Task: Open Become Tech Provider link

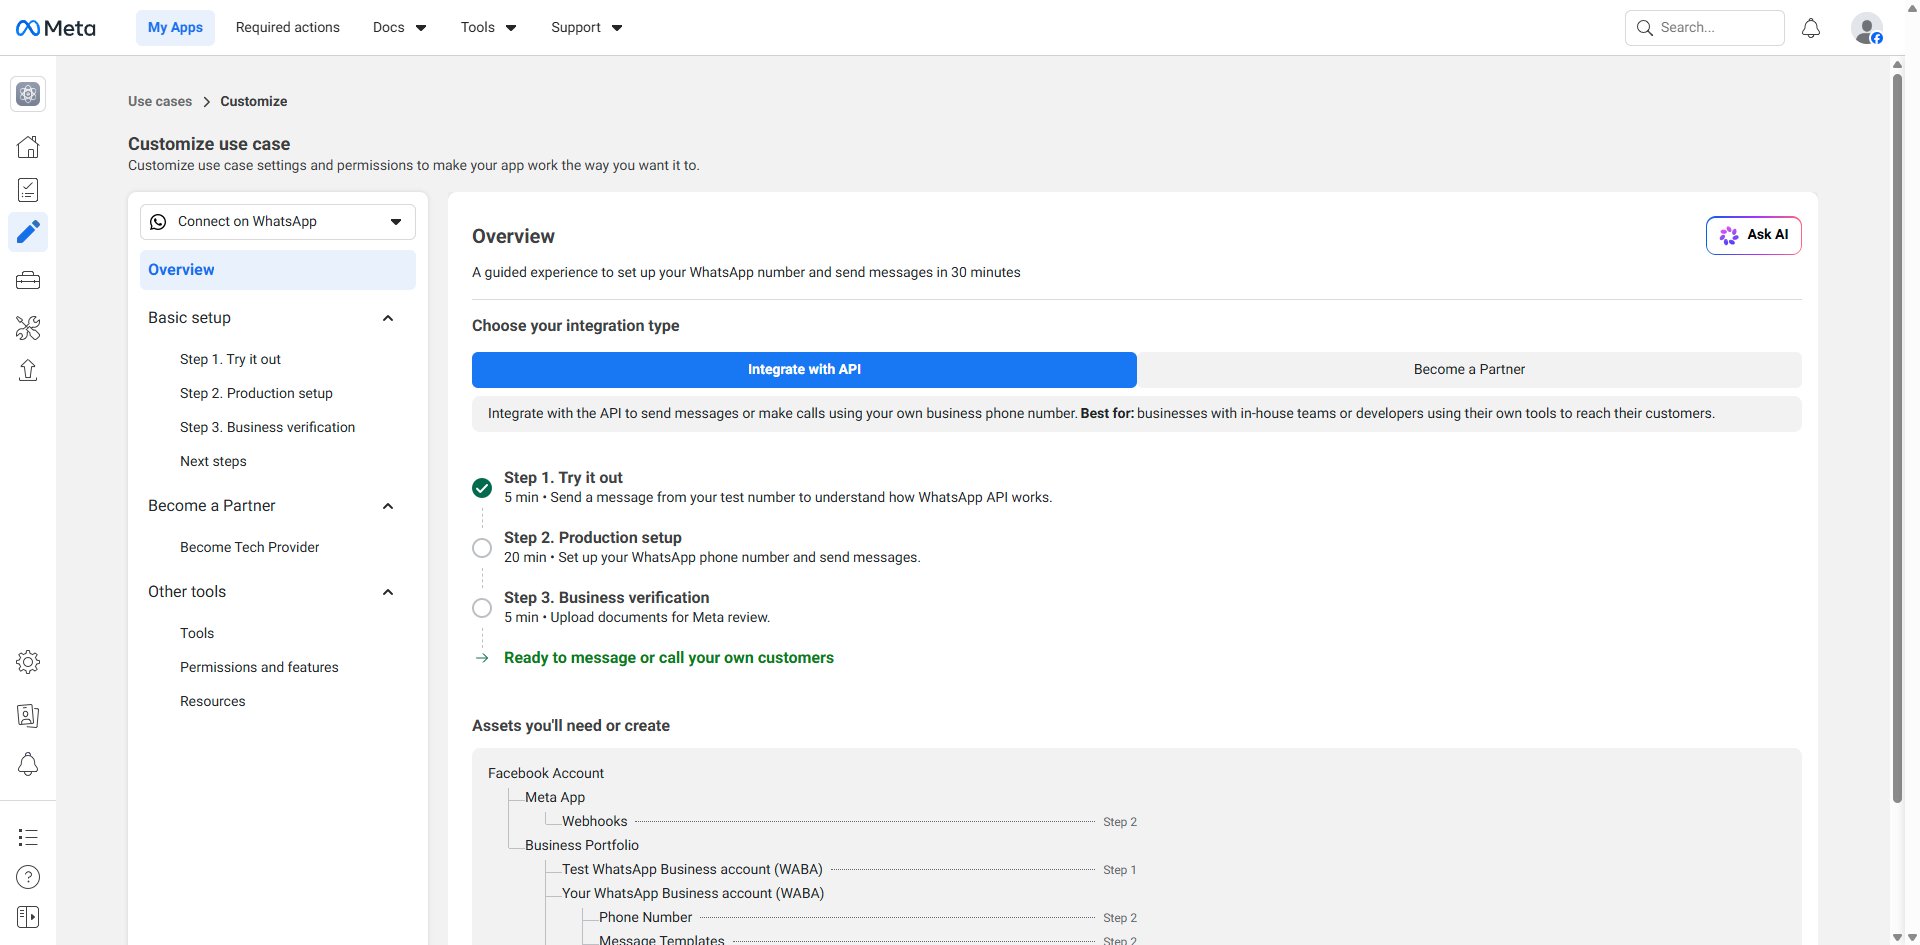Action: (x=249, y=548)
